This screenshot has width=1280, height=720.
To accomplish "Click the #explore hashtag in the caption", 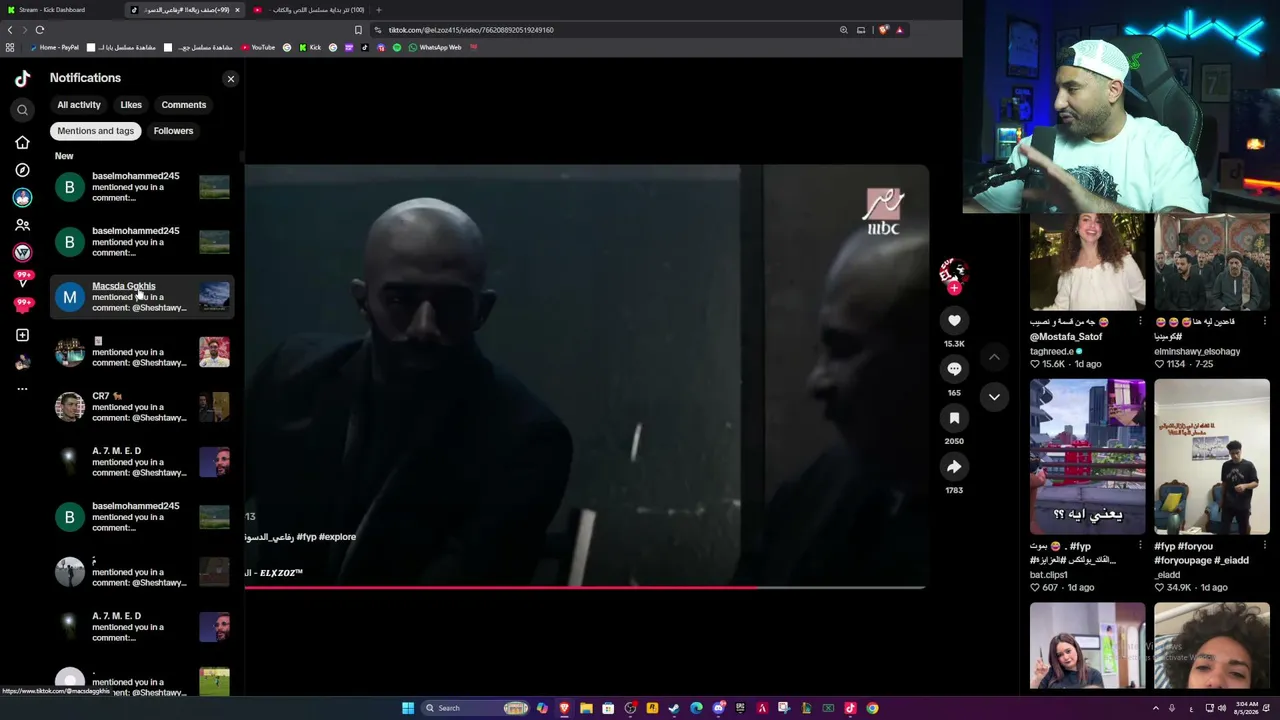I will point(338,537).
